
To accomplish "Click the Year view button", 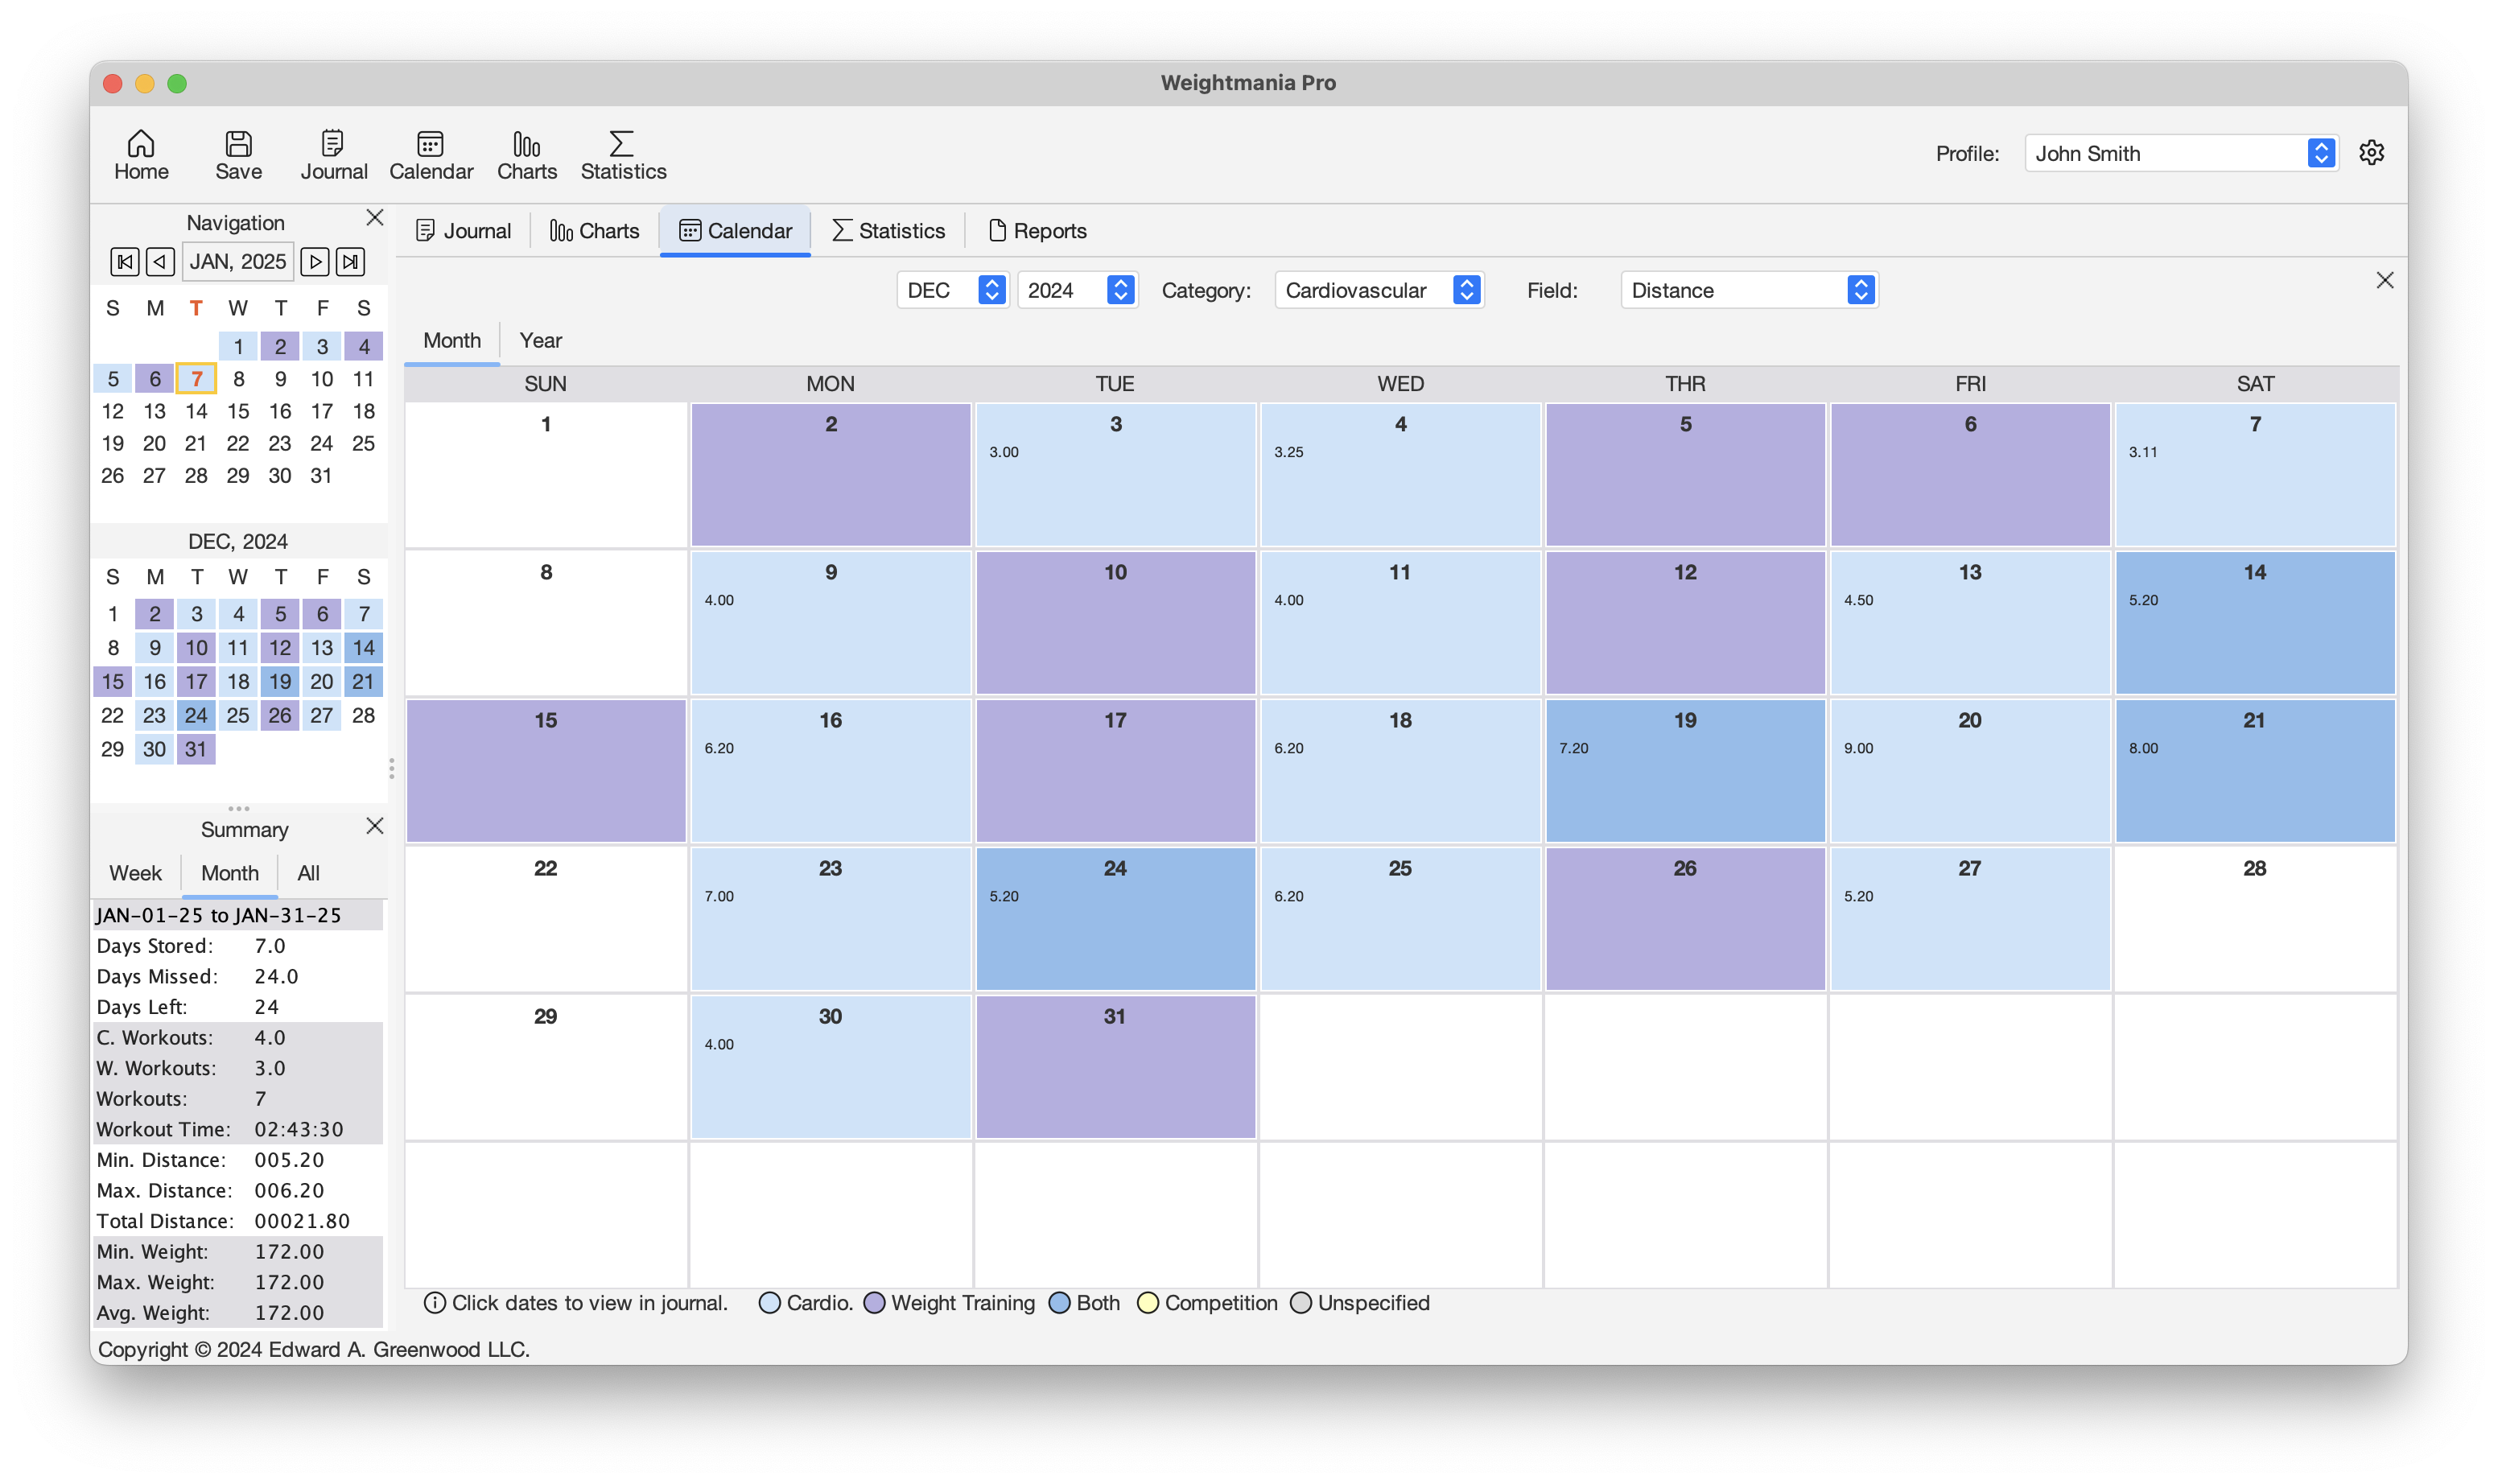I will coord(541,339).
